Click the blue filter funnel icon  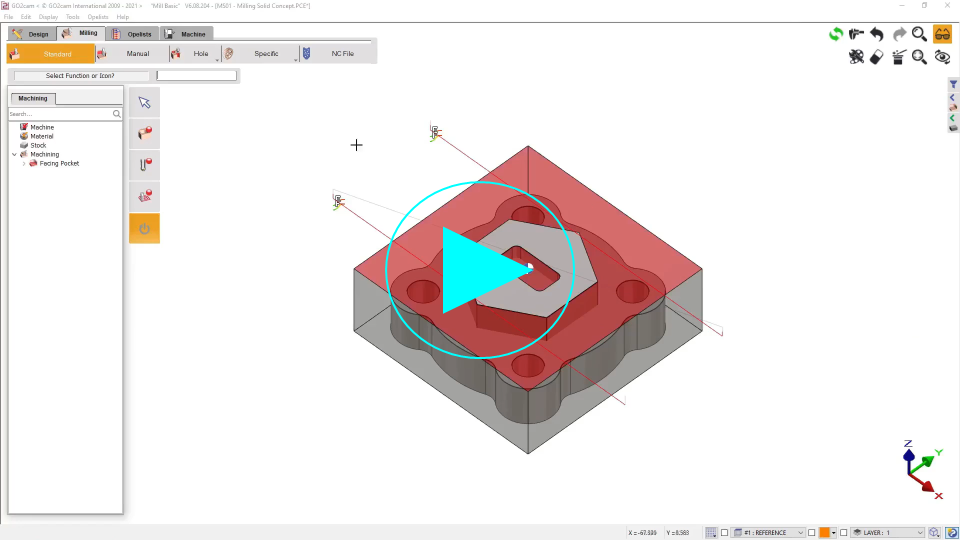pyautogui.click(x=953, y=85)
